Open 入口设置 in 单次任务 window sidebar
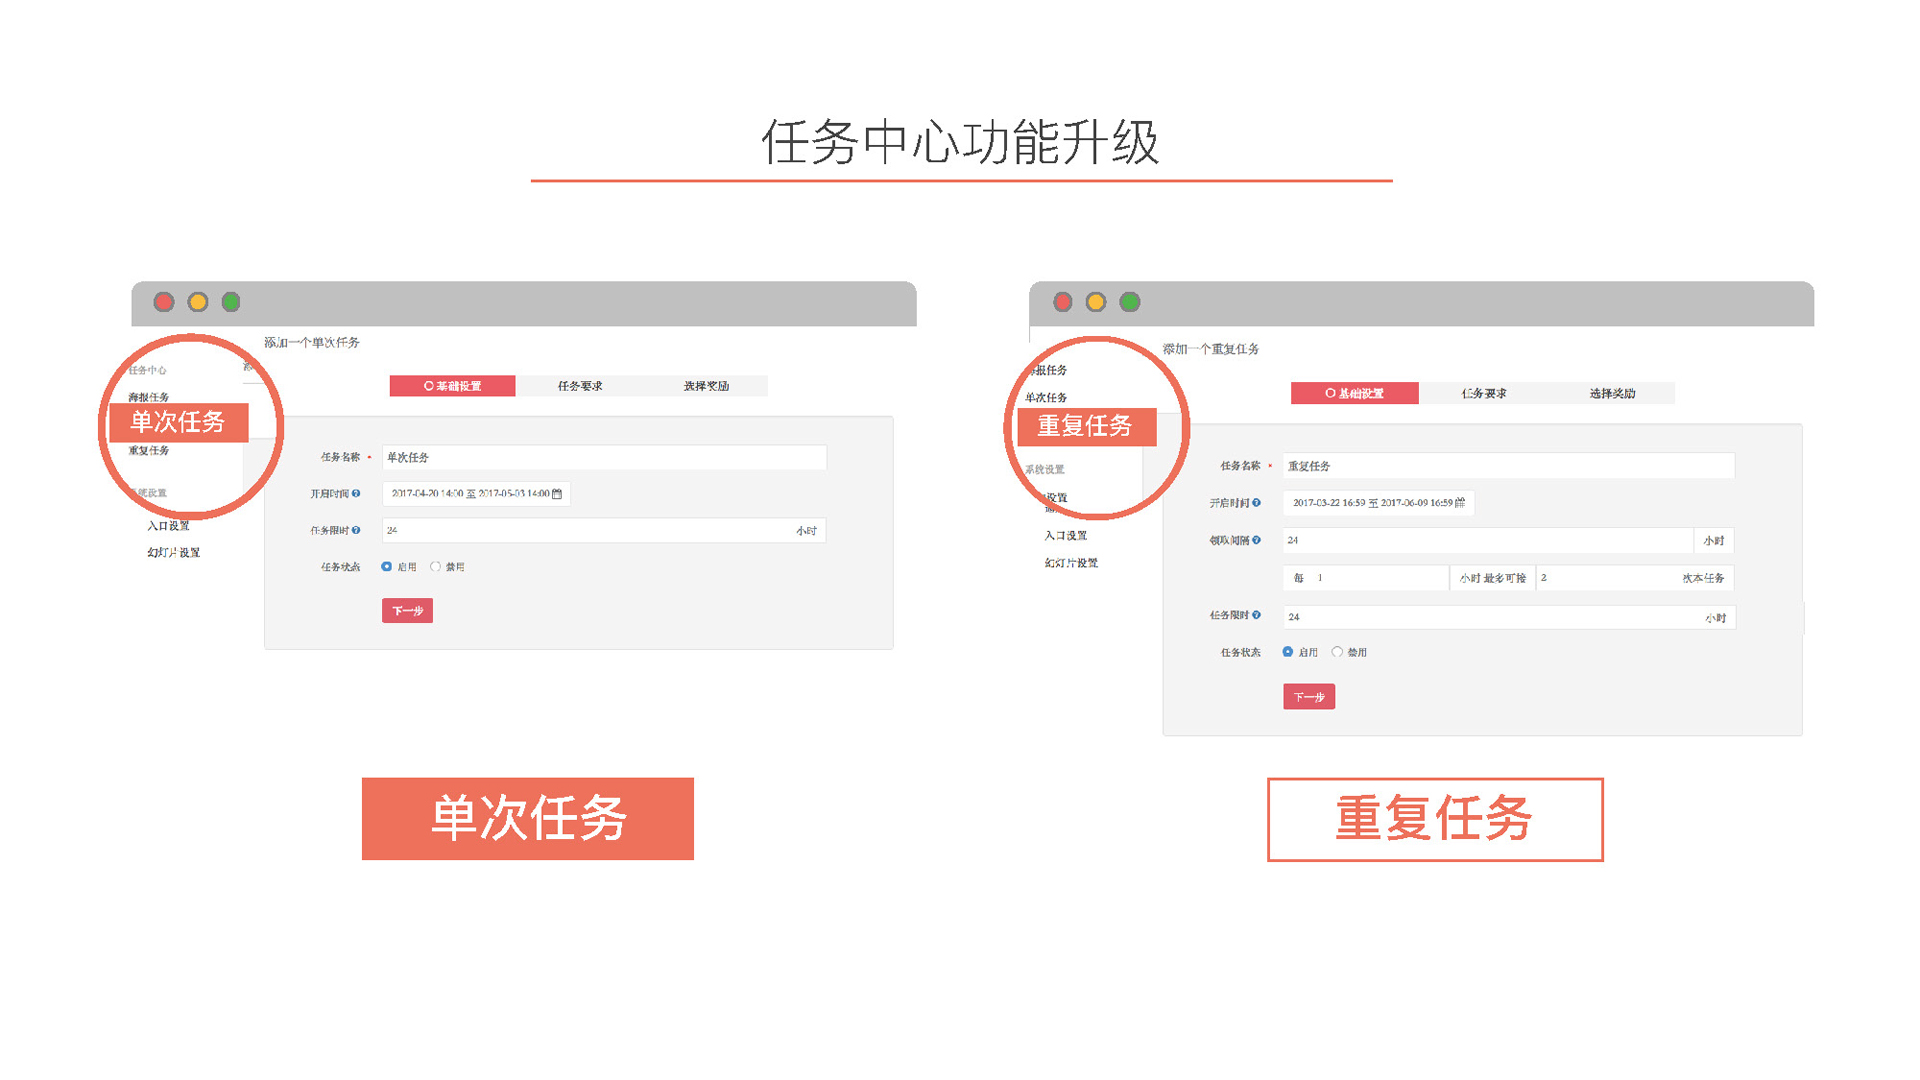 (168, 526)
